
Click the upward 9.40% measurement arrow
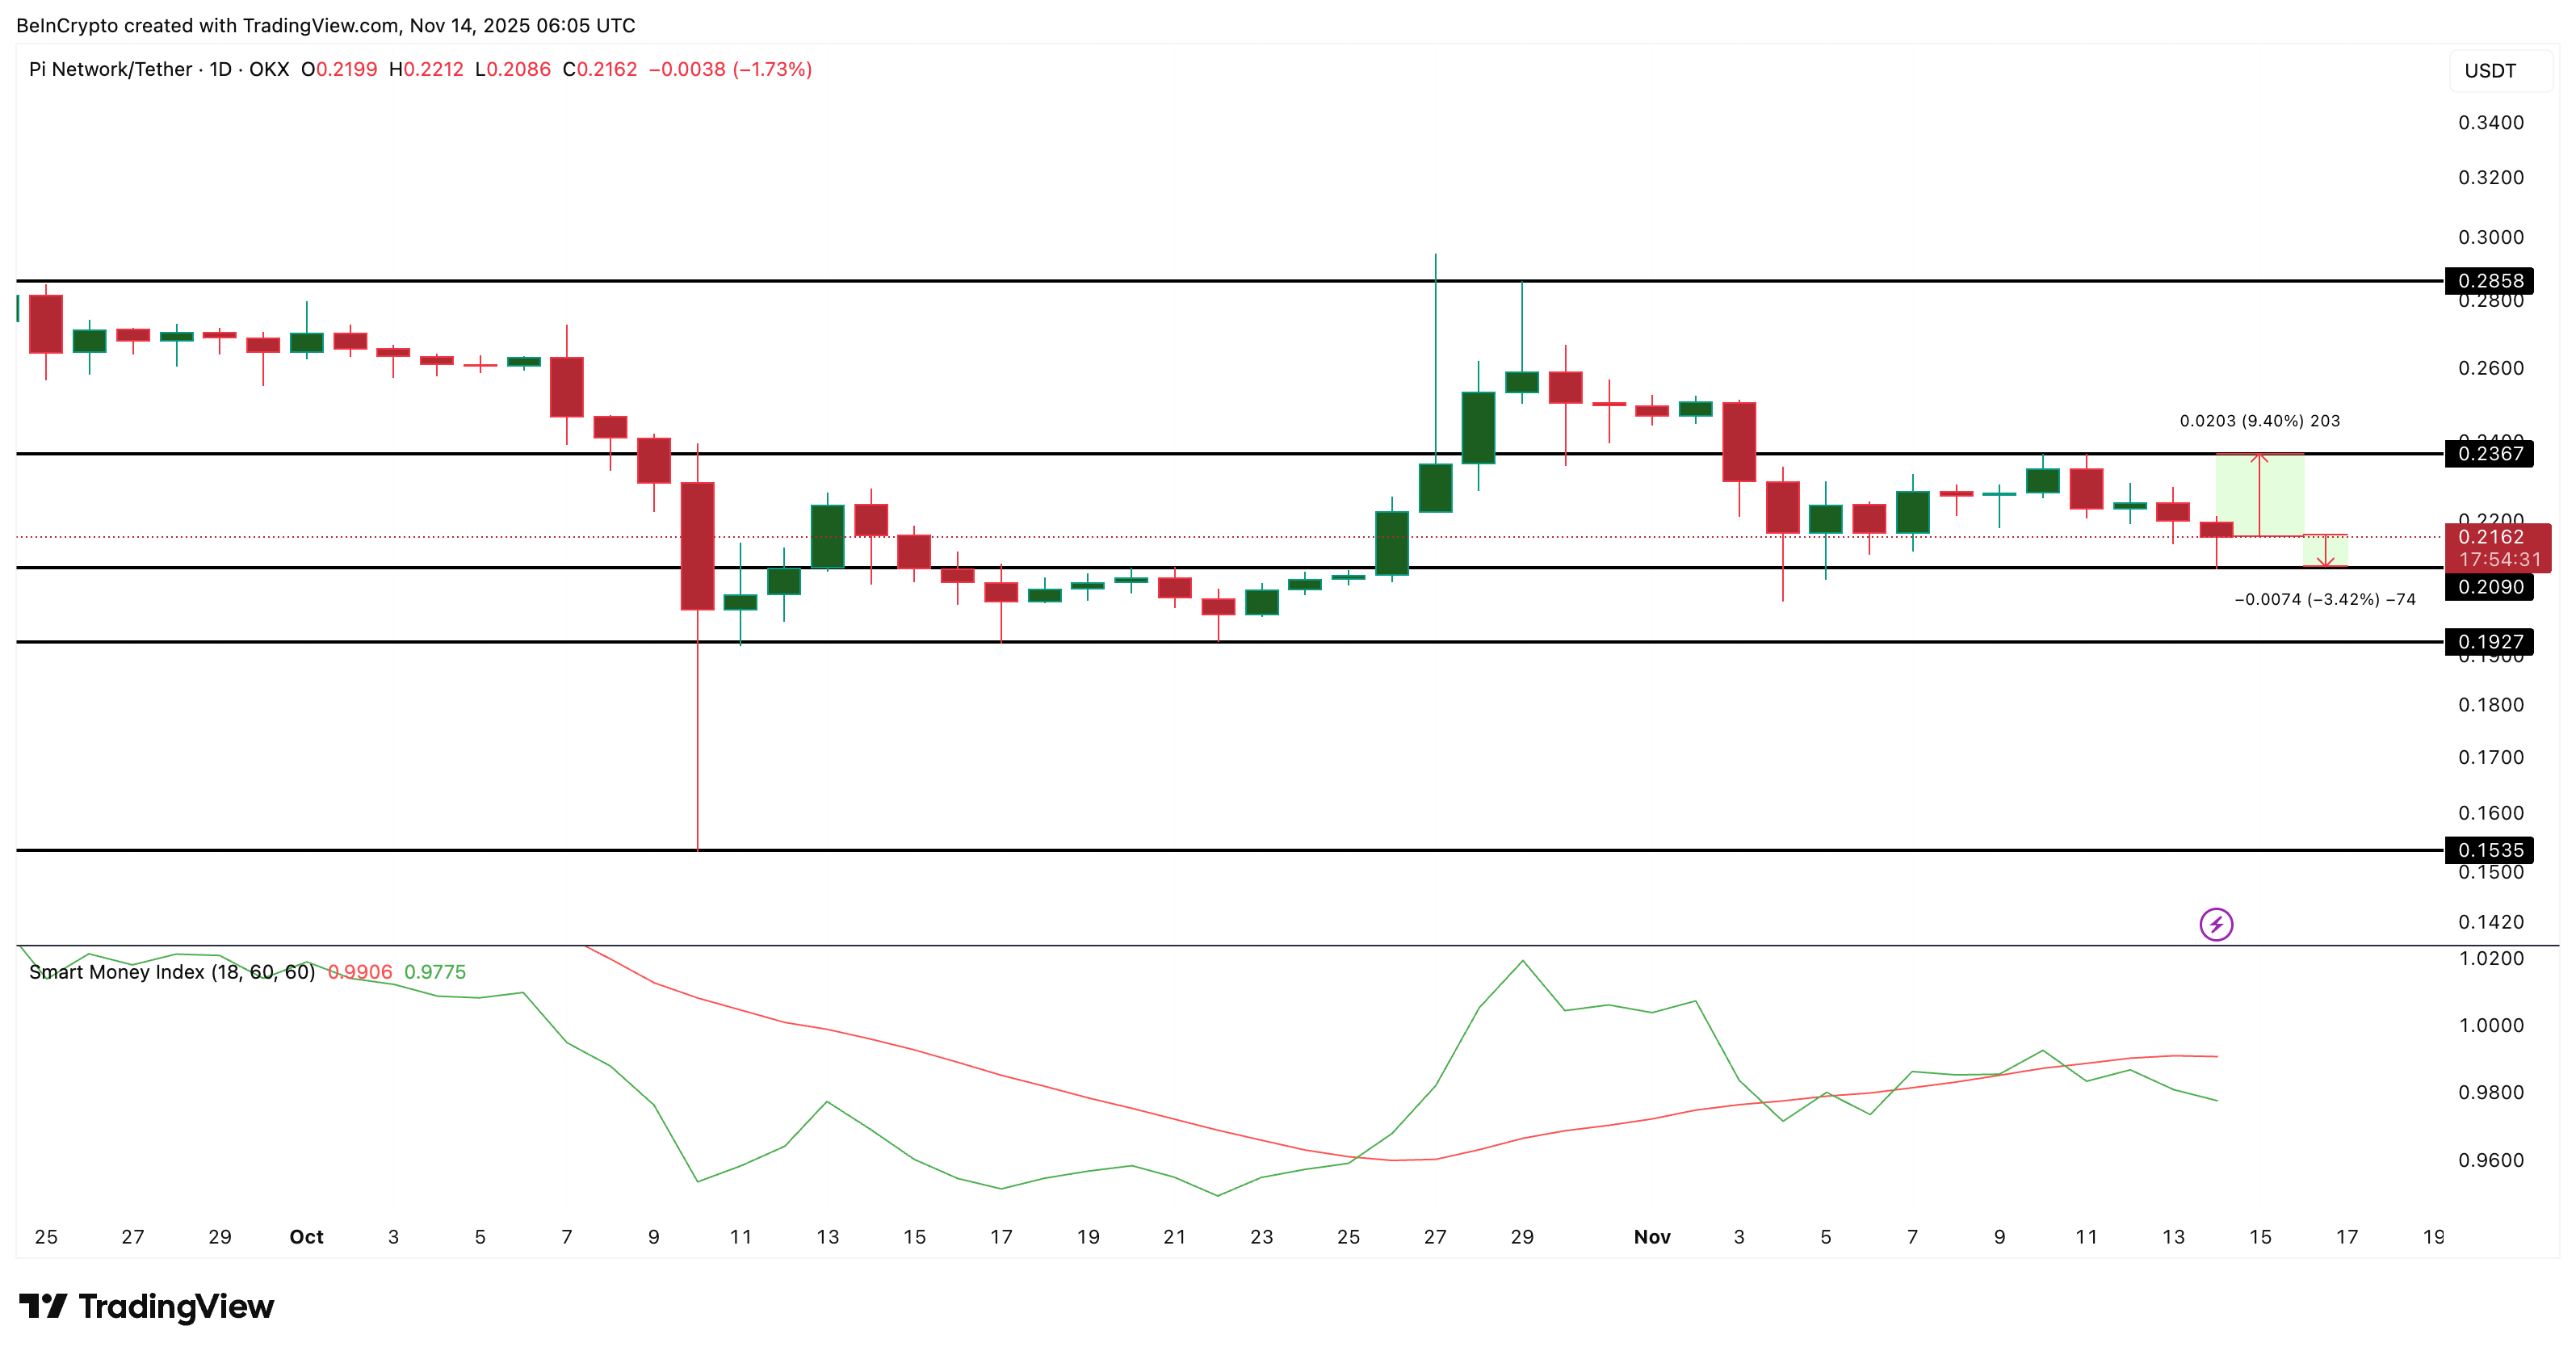coord(2259,495)
